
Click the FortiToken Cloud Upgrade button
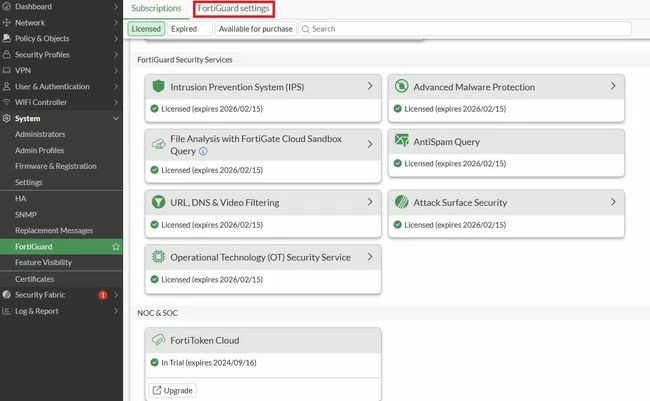(172, 390)
